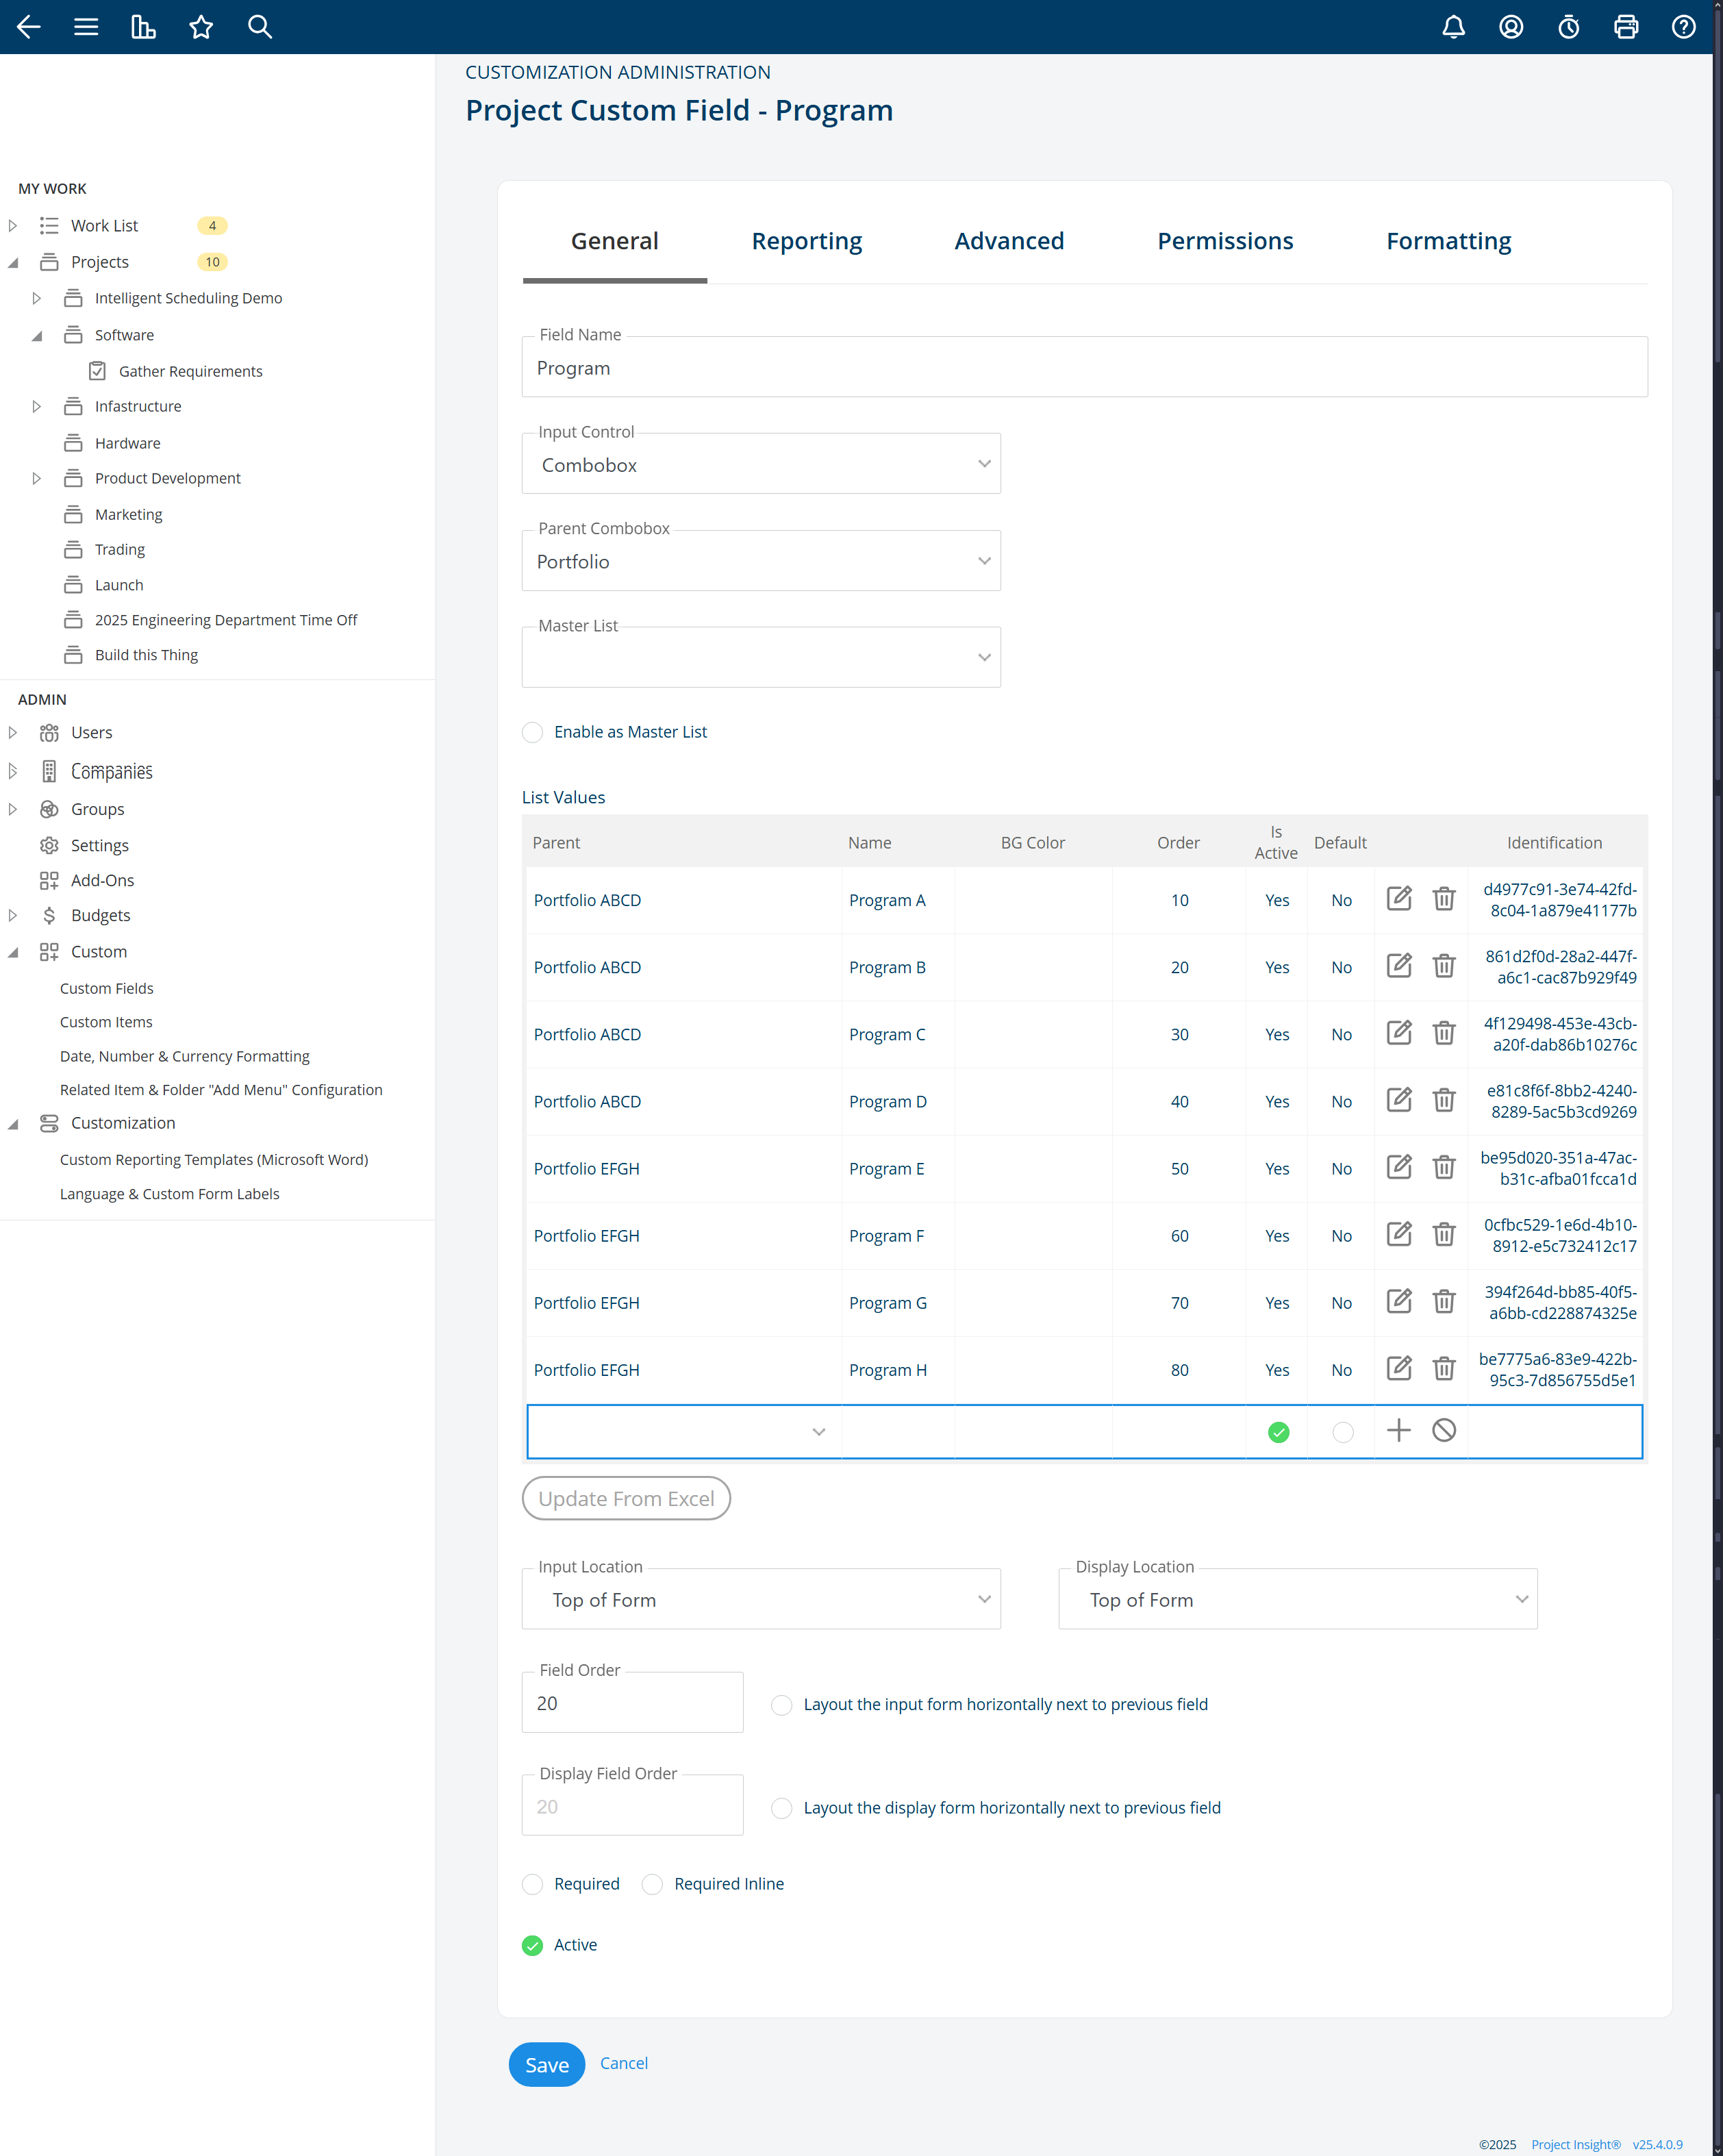Click the cancel circle icon in new row
The image size is (1723, 2156).
coord(1443,1431)
